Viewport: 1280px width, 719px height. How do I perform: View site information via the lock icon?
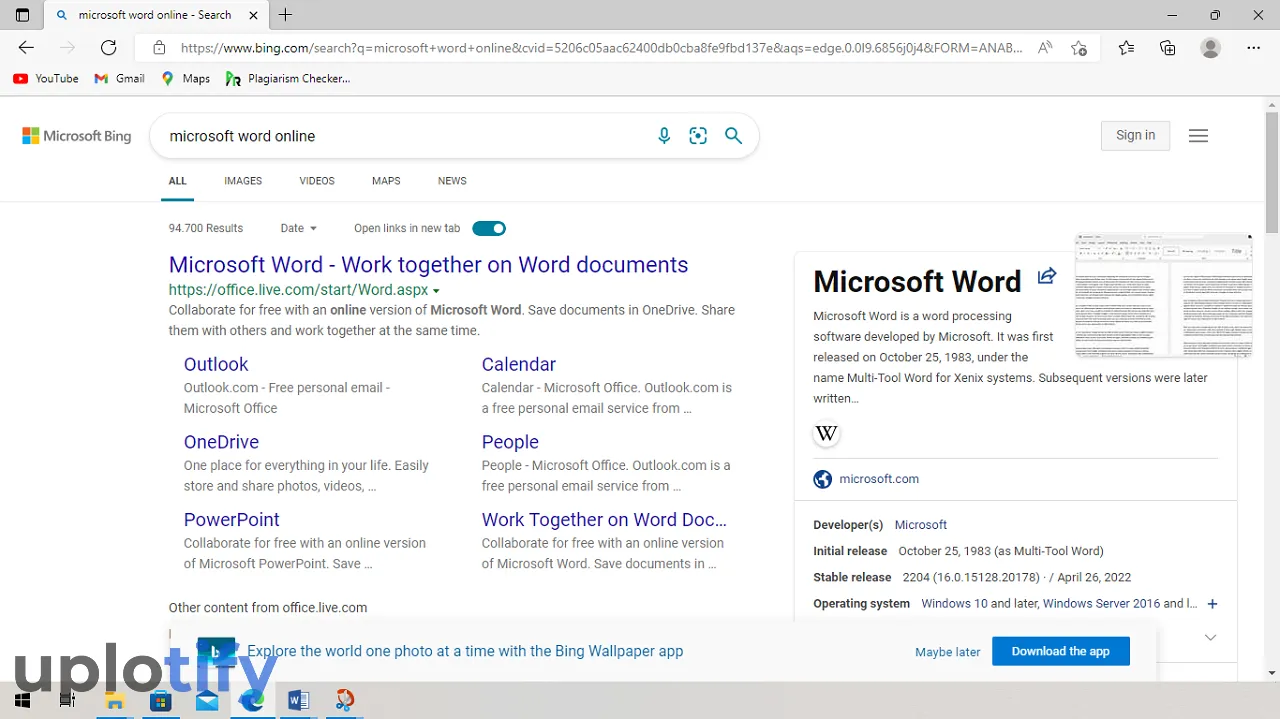[158, 48]
